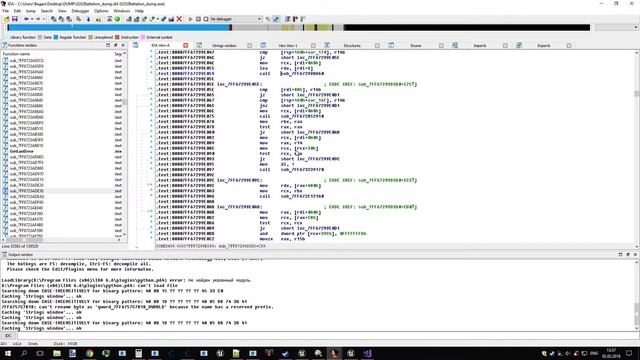Viewport: 640px width, 360px height.
Task: Switch to the Enums tab
Action: [x=416, y=45]
